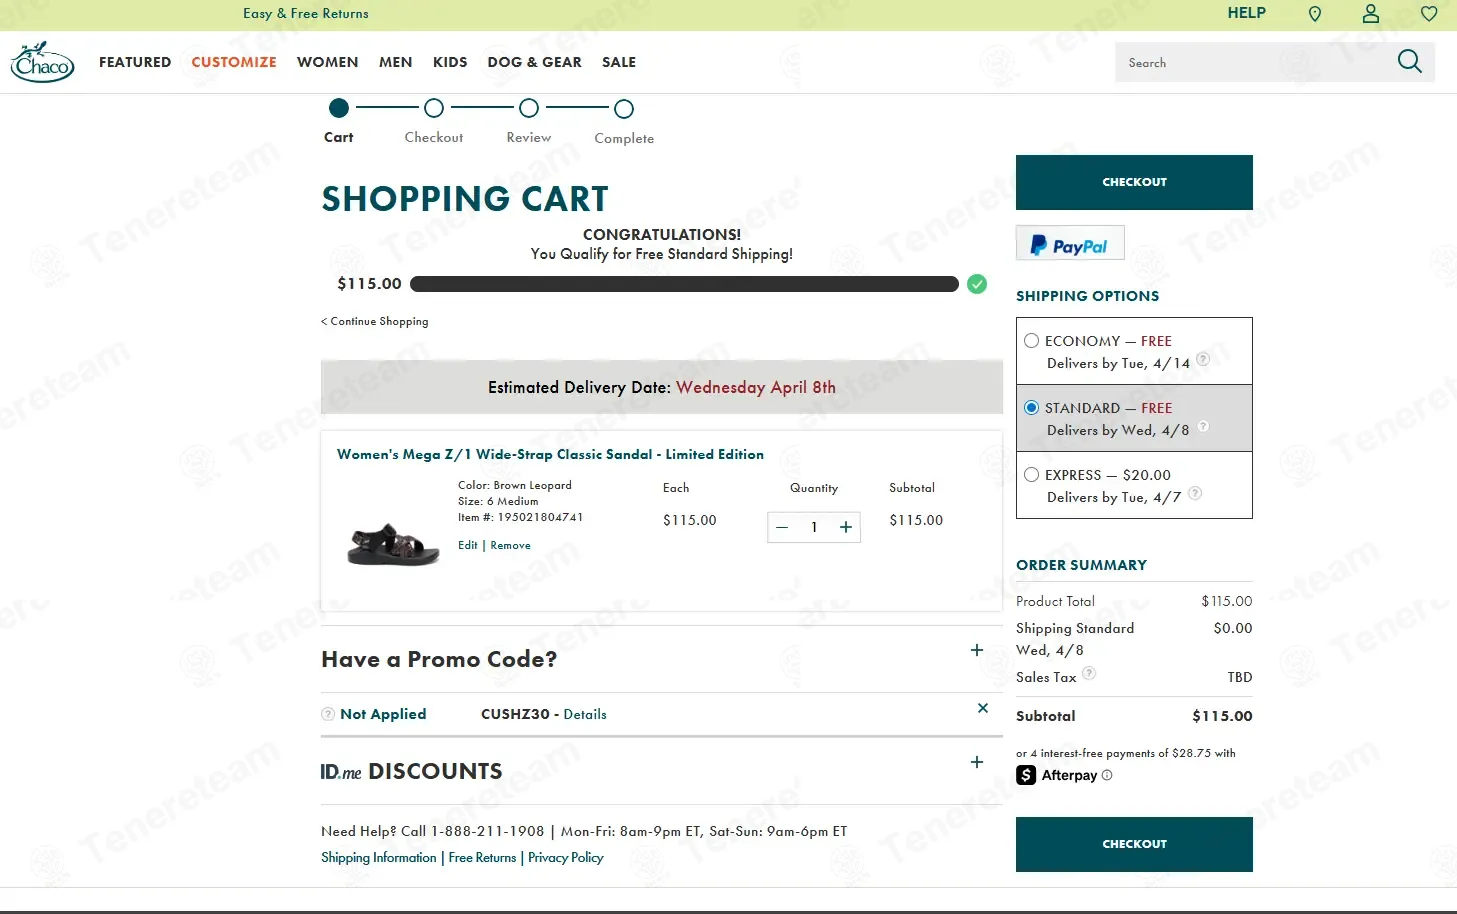The height and width of the screenshot is (914, 1457).
Task: Open the Men menu
Action: 396,62
